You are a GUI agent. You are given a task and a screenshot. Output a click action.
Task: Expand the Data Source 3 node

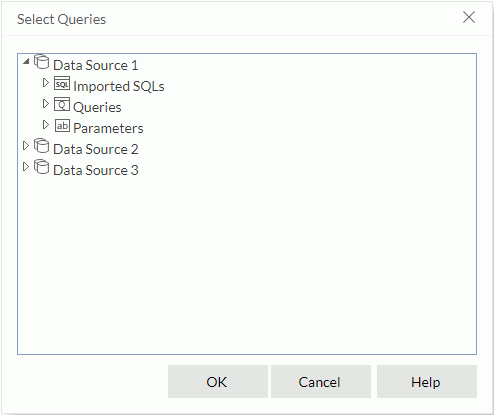point(26,167)
